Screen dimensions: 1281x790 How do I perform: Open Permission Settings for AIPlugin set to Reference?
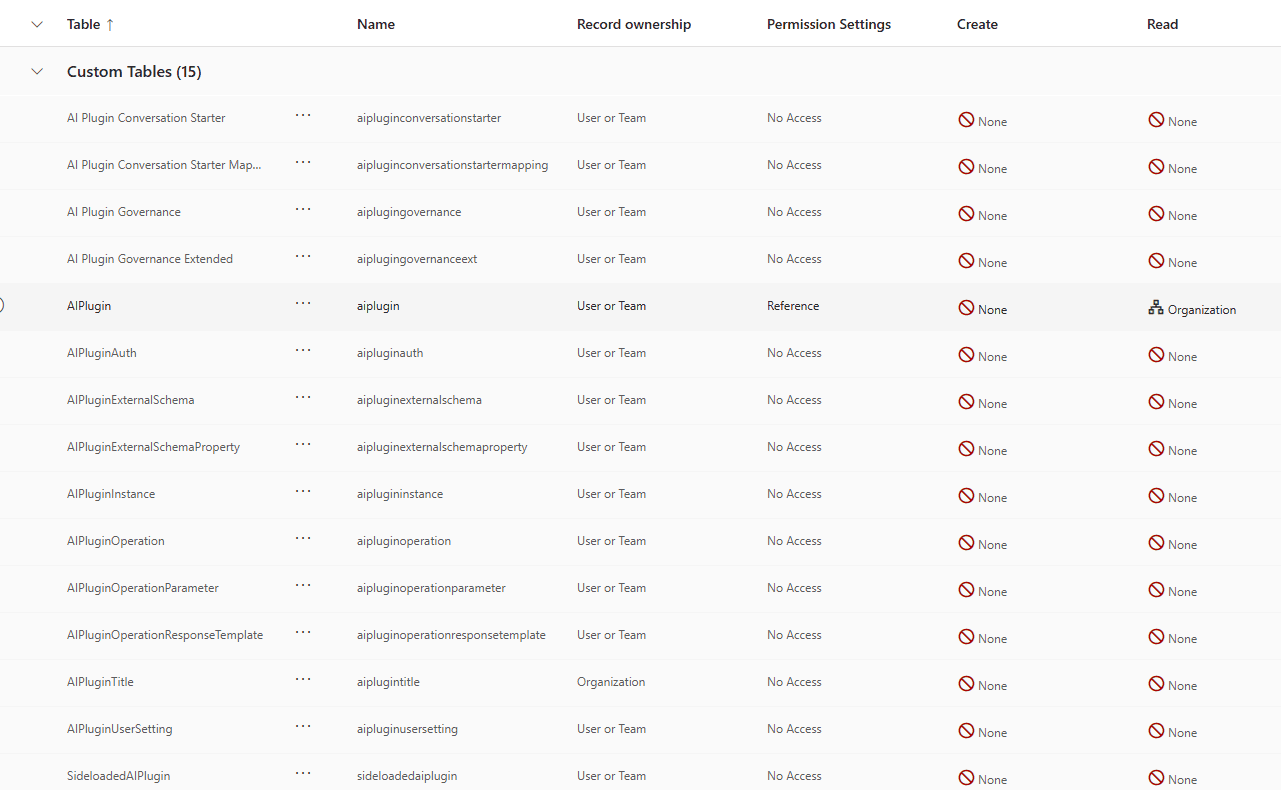point(793,306)
